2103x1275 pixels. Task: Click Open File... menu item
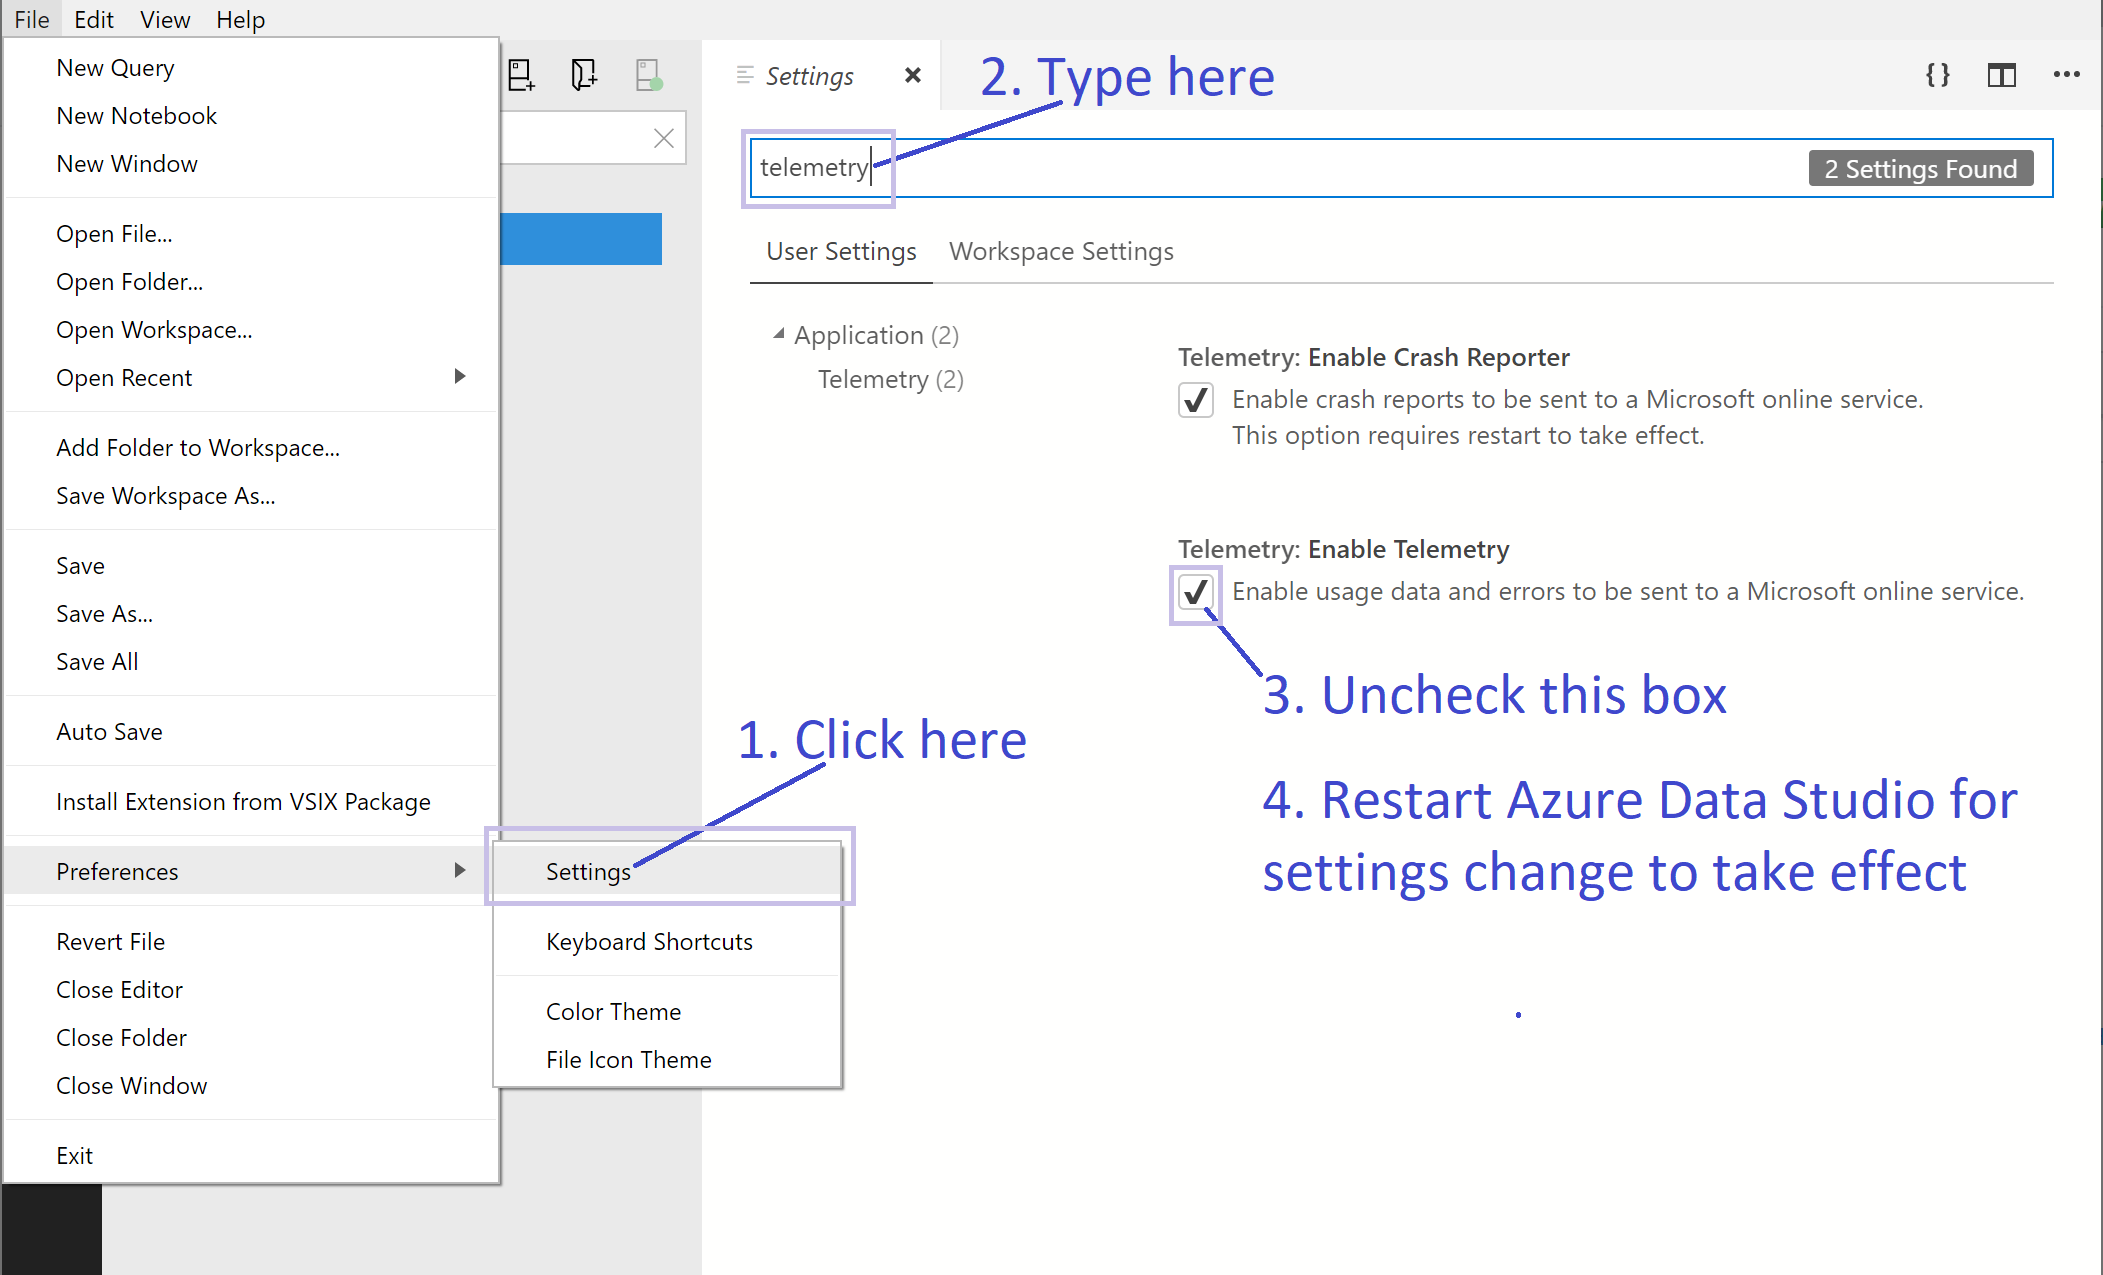click(x=251, y=234)
